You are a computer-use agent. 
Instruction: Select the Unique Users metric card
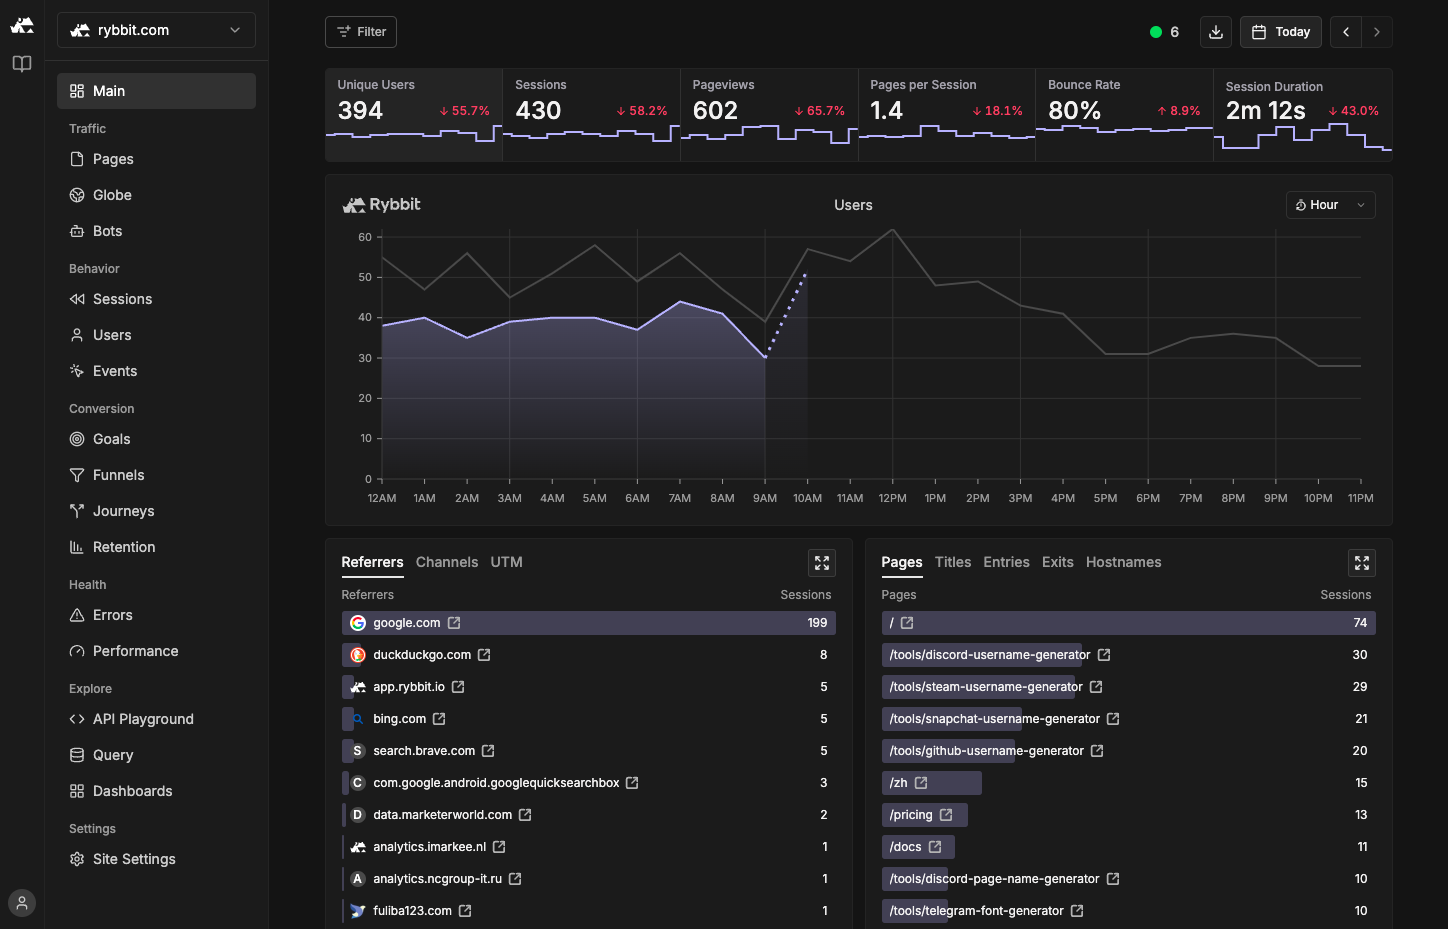414,115
